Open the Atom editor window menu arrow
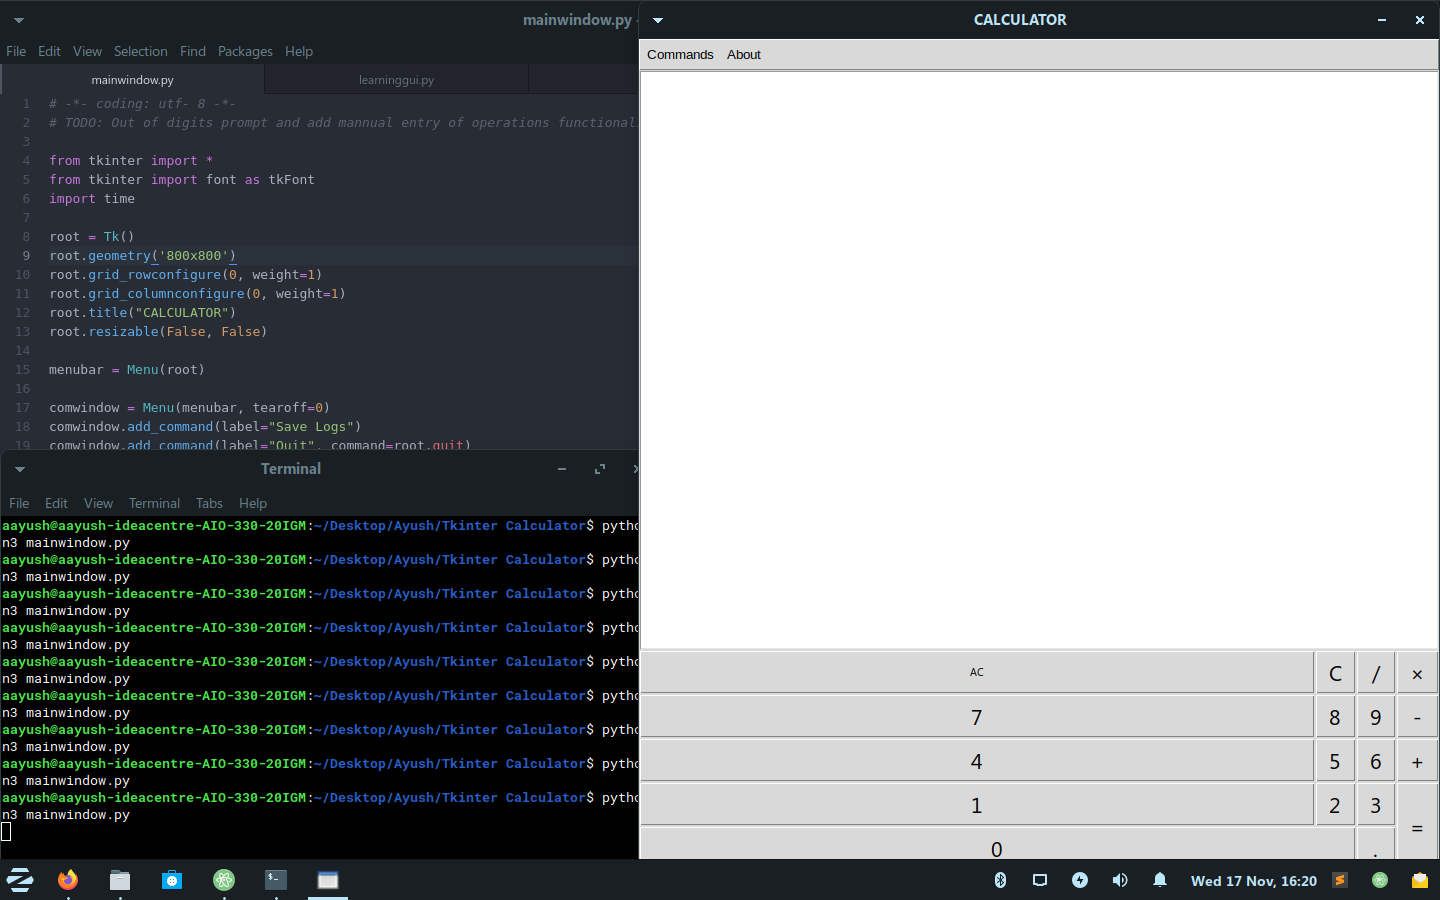This screenshot has height=900, width=1440. (18, 20)
